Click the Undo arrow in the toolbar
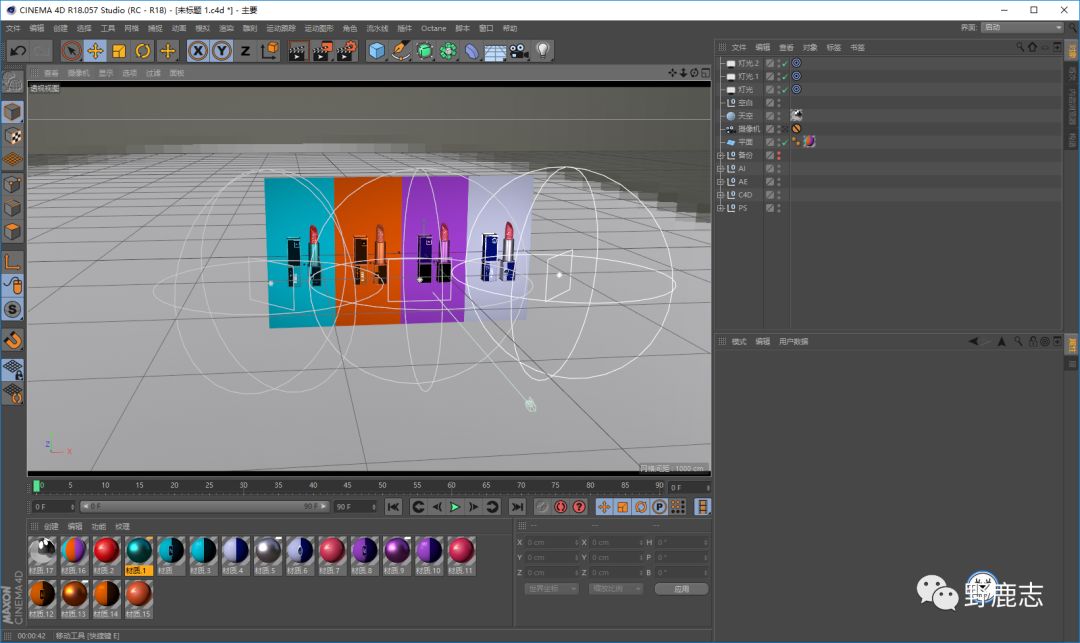Viewport: 1080px width, 643px height. 17,51
